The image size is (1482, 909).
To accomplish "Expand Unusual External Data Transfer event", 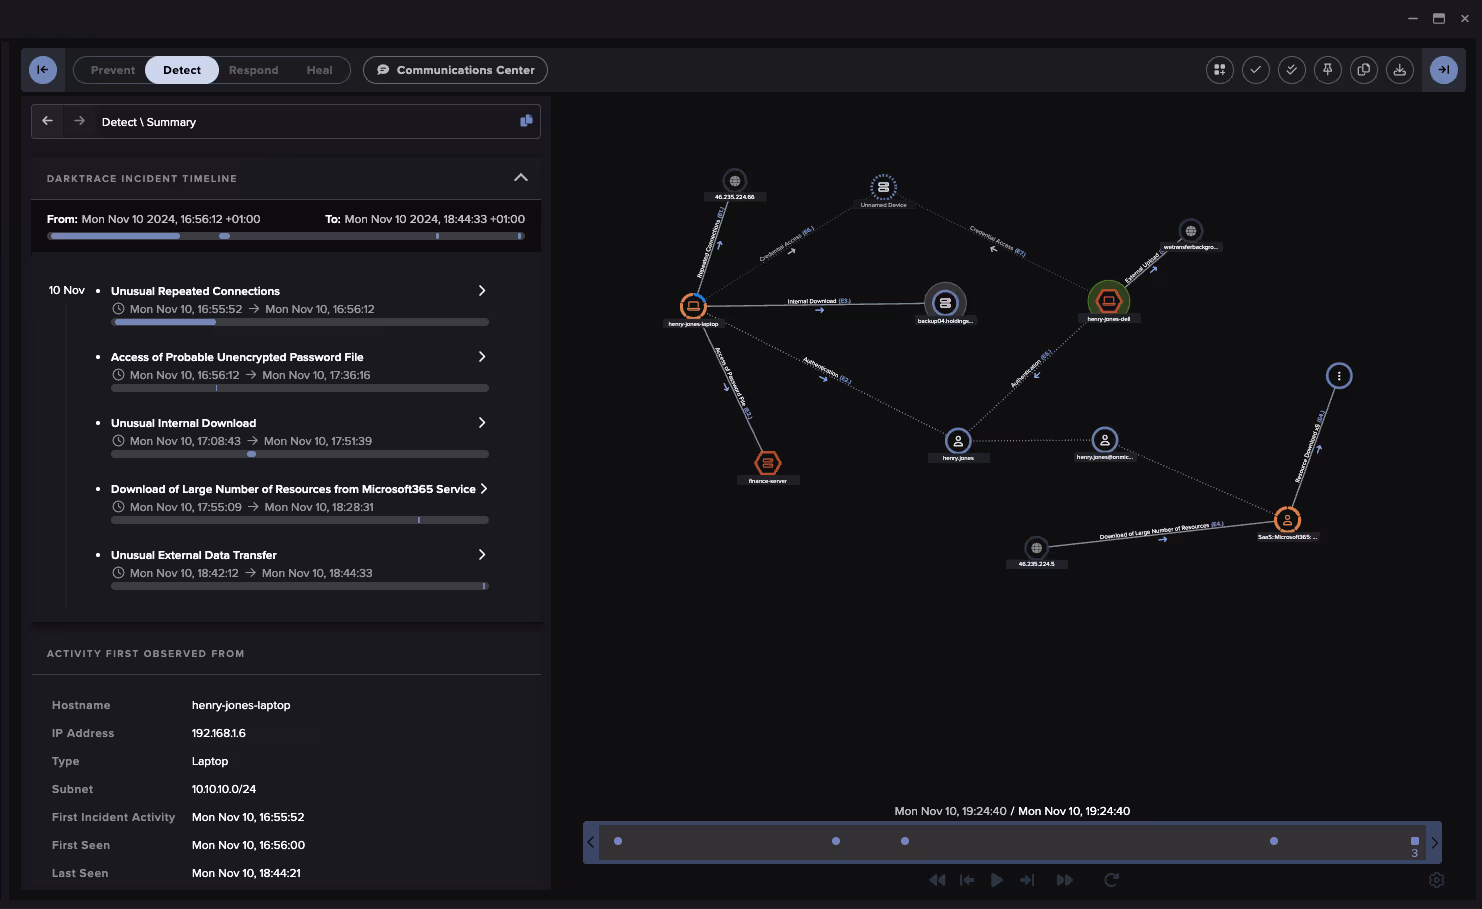I will [x=482, y=554].
